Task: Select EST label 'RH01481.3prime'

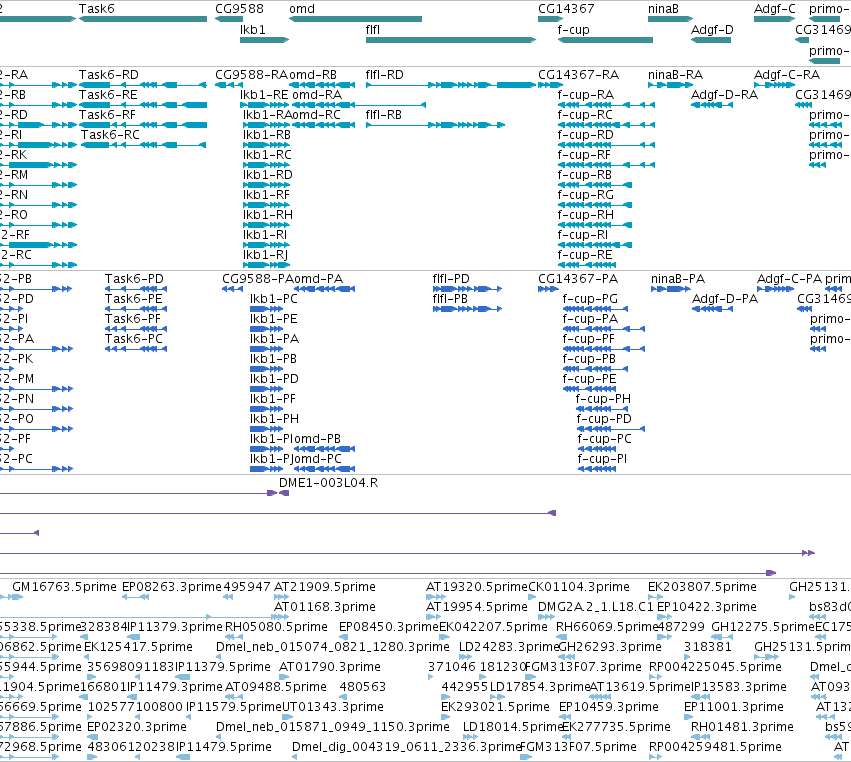Action: tap(742, 726)
